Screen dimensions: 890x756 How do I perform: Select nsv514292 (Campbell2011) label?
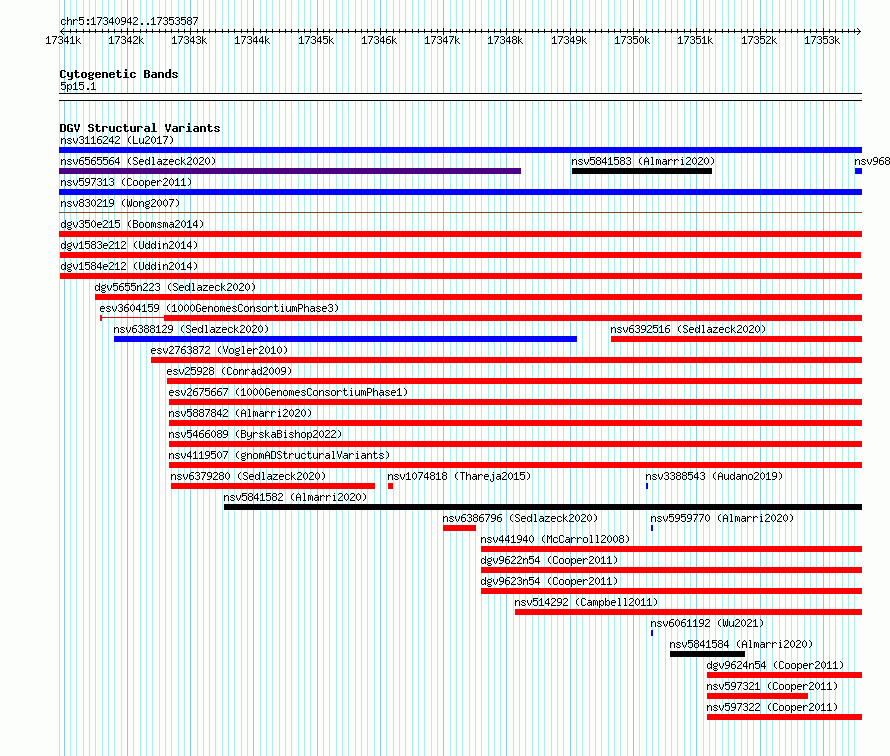(586, 602)
